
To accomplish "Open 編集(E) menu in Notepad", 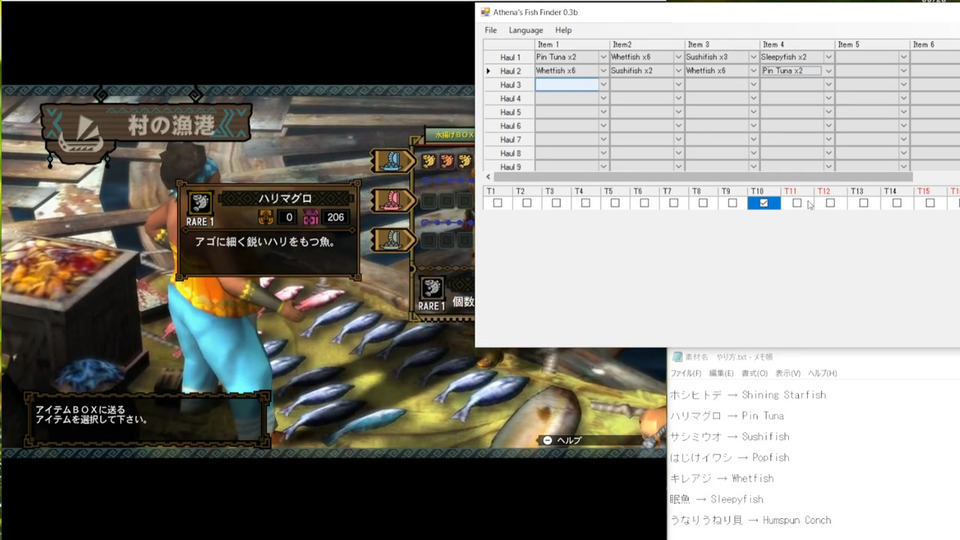I will pyautogui.click(x=721, y=373).
